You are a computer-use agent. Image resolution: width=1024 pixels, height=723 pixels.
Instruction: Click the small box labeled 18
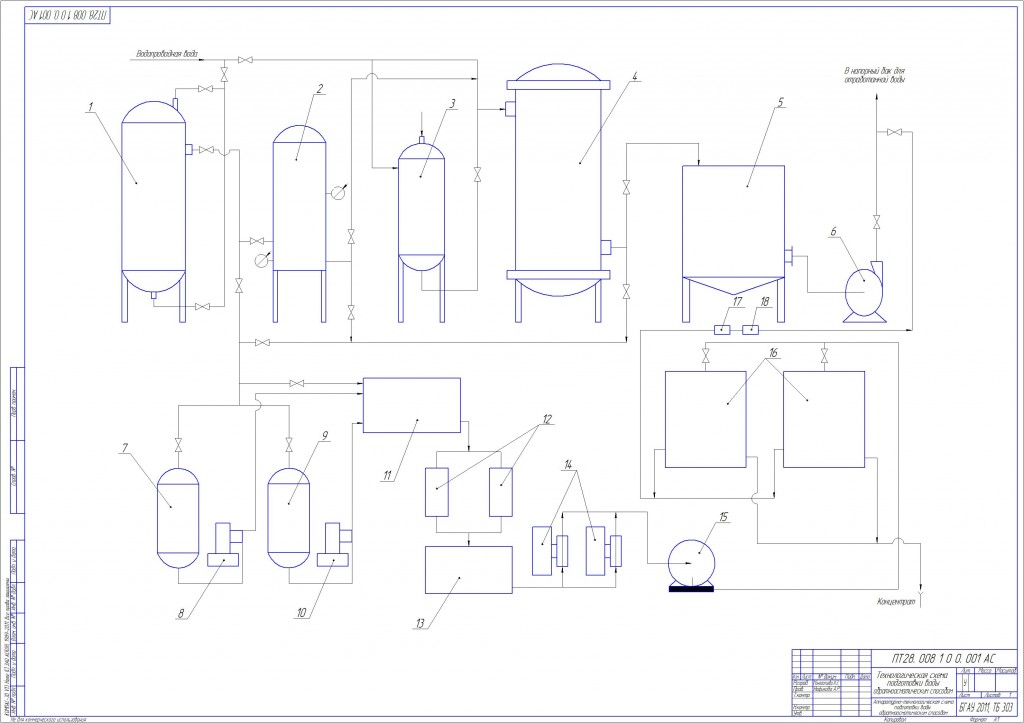click(751, 330)
